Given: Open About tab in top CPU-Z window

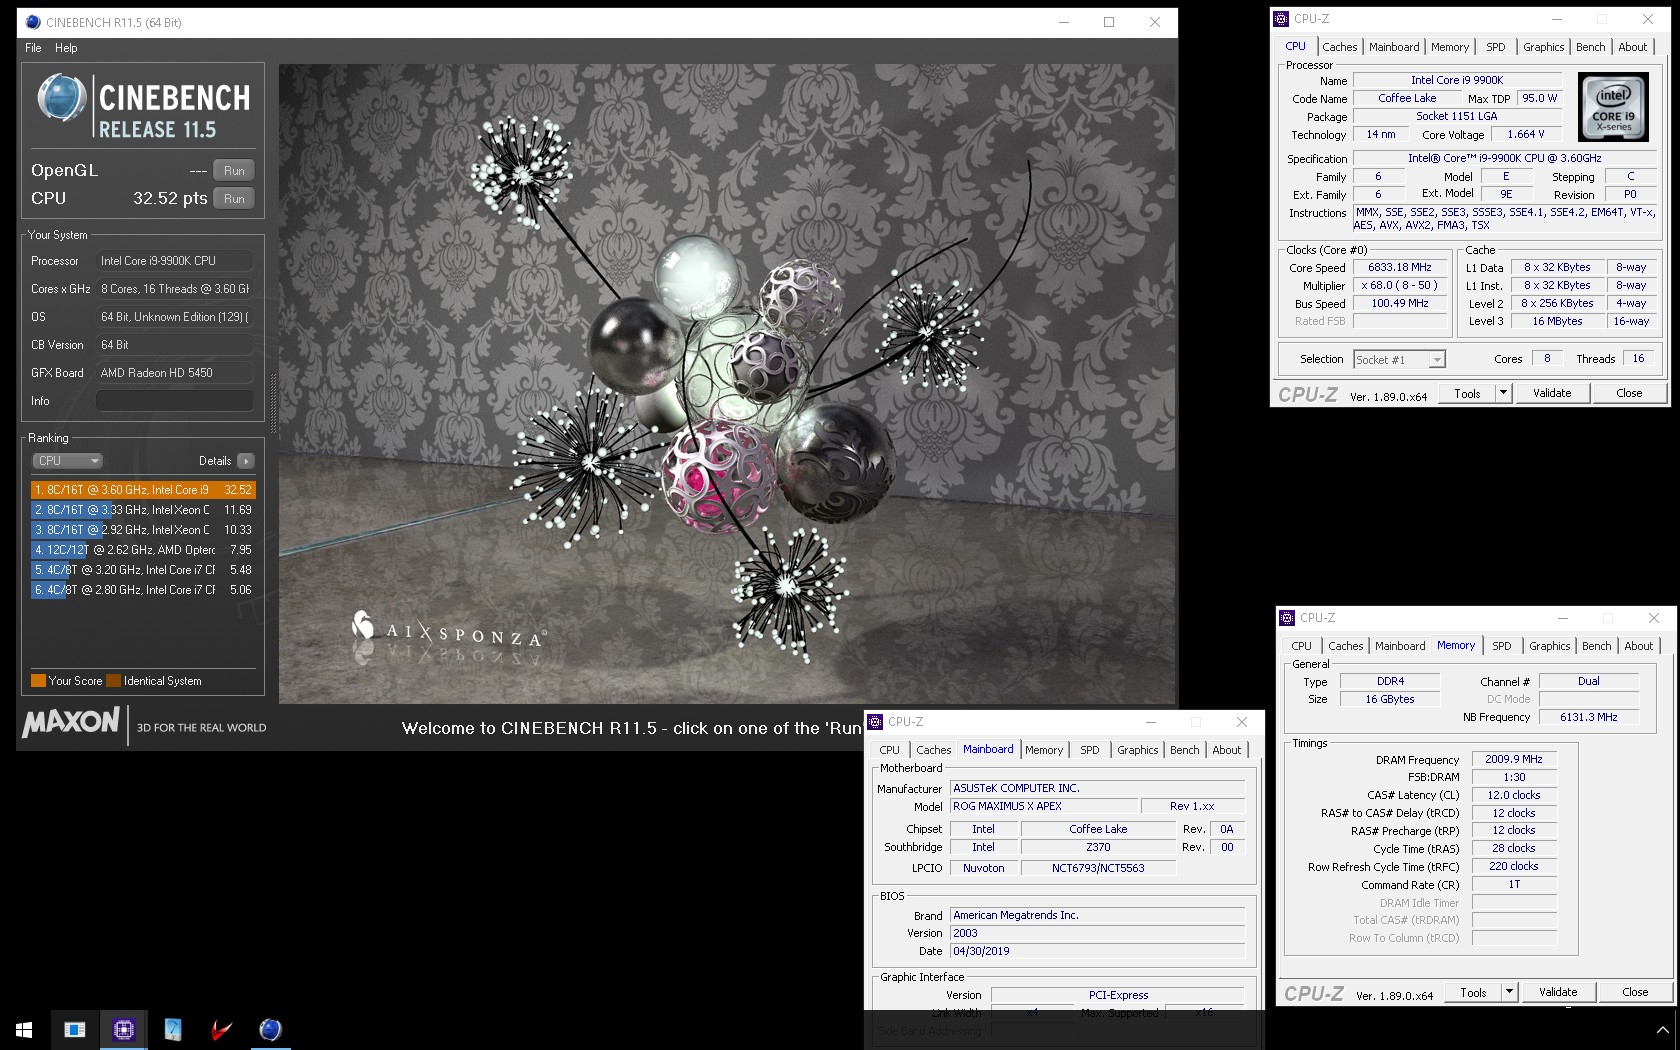Looking at the screenshot, I should click(x=1632, y=47).
